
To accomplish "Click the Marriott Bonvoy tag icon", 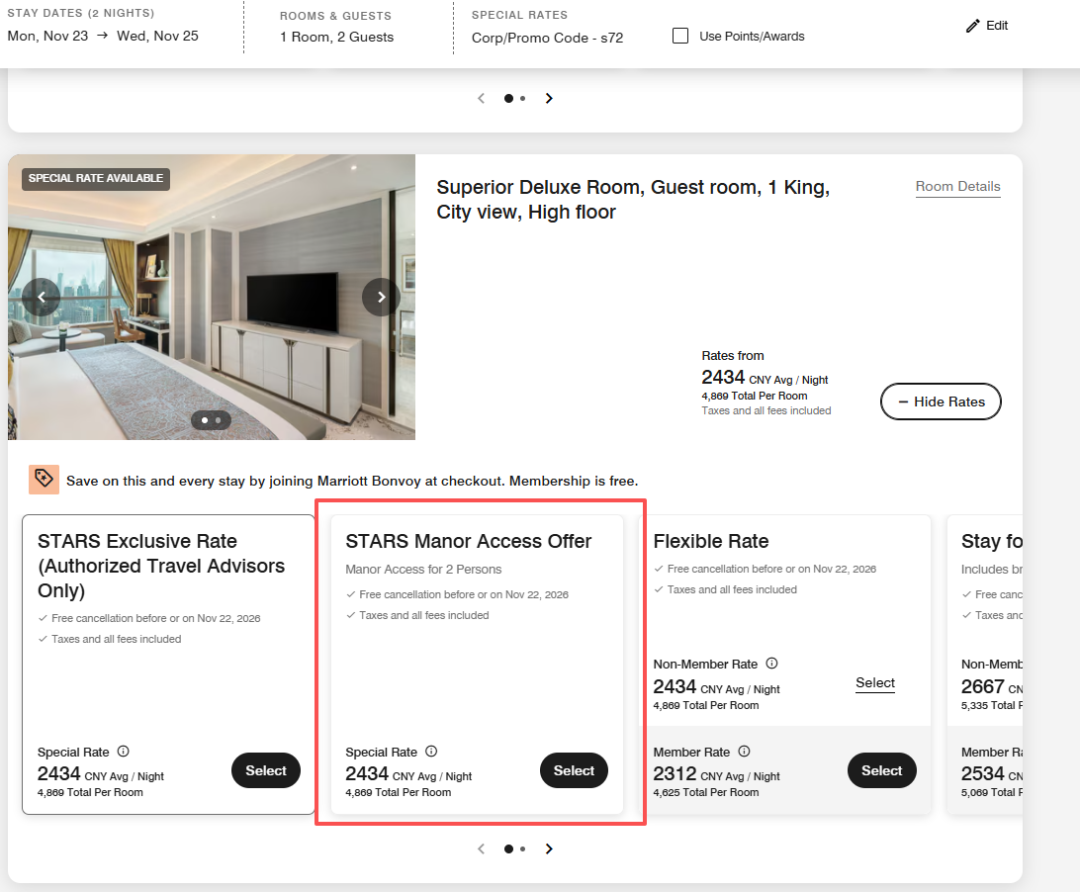I will 43,479.
